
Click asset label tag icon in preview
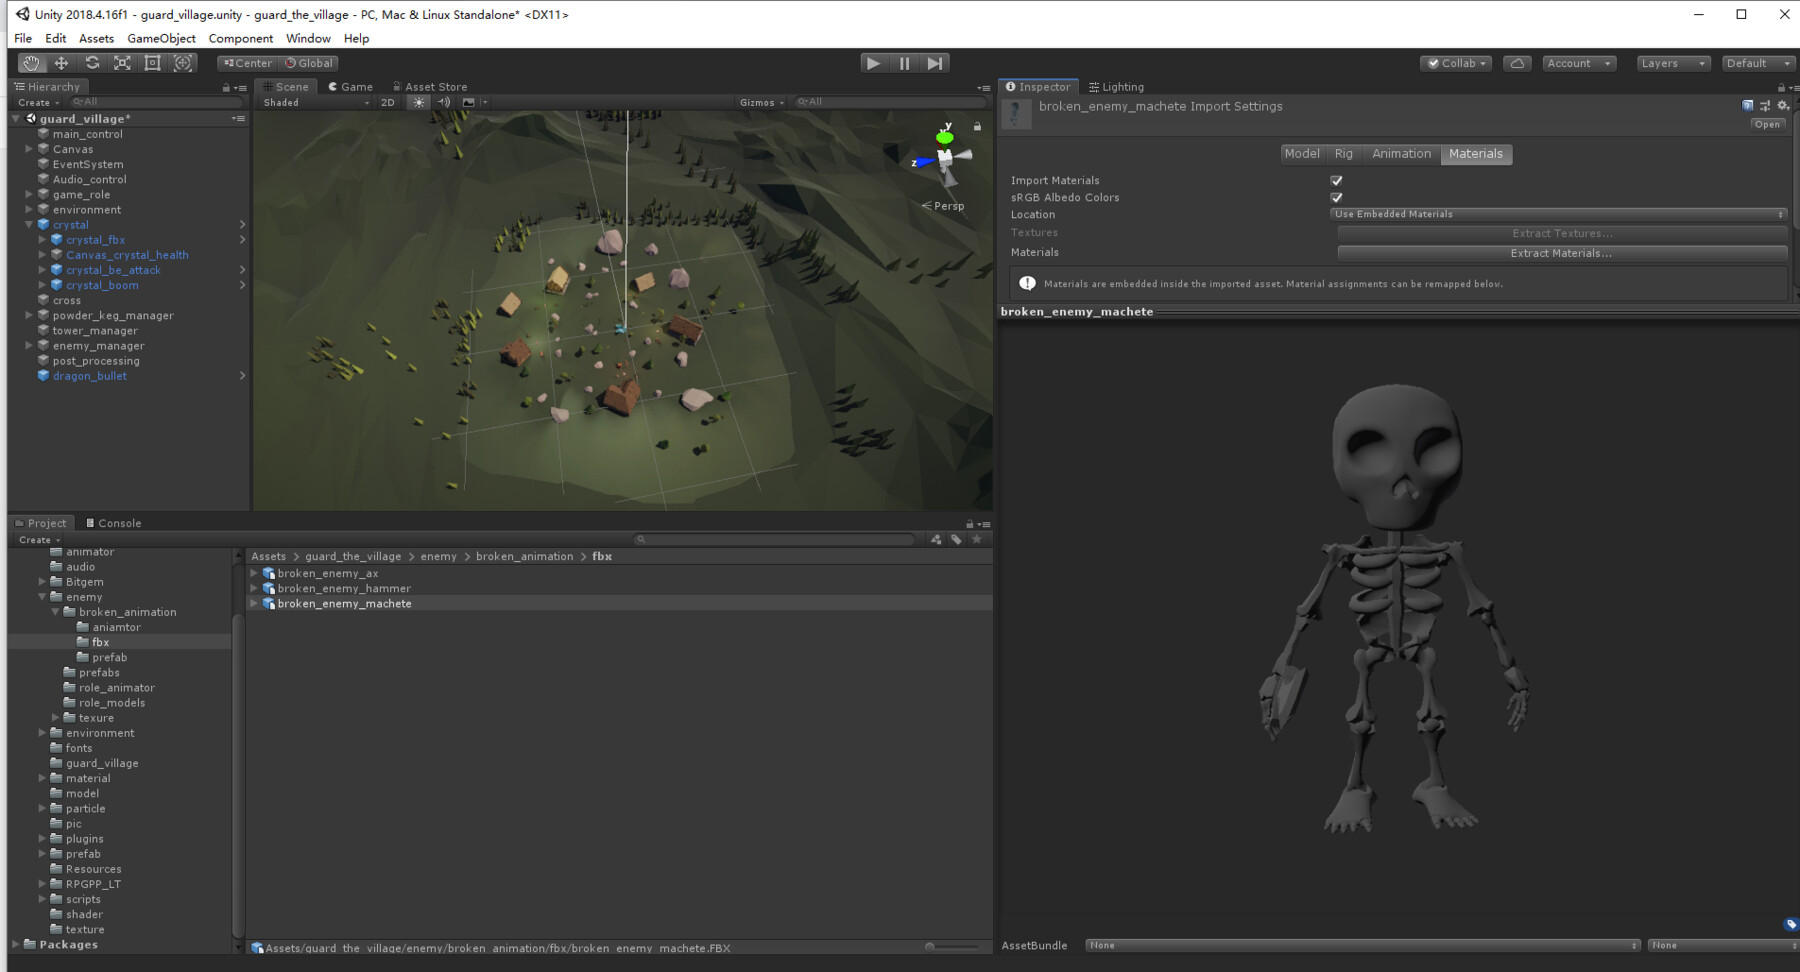click(x=1790, y=924)
